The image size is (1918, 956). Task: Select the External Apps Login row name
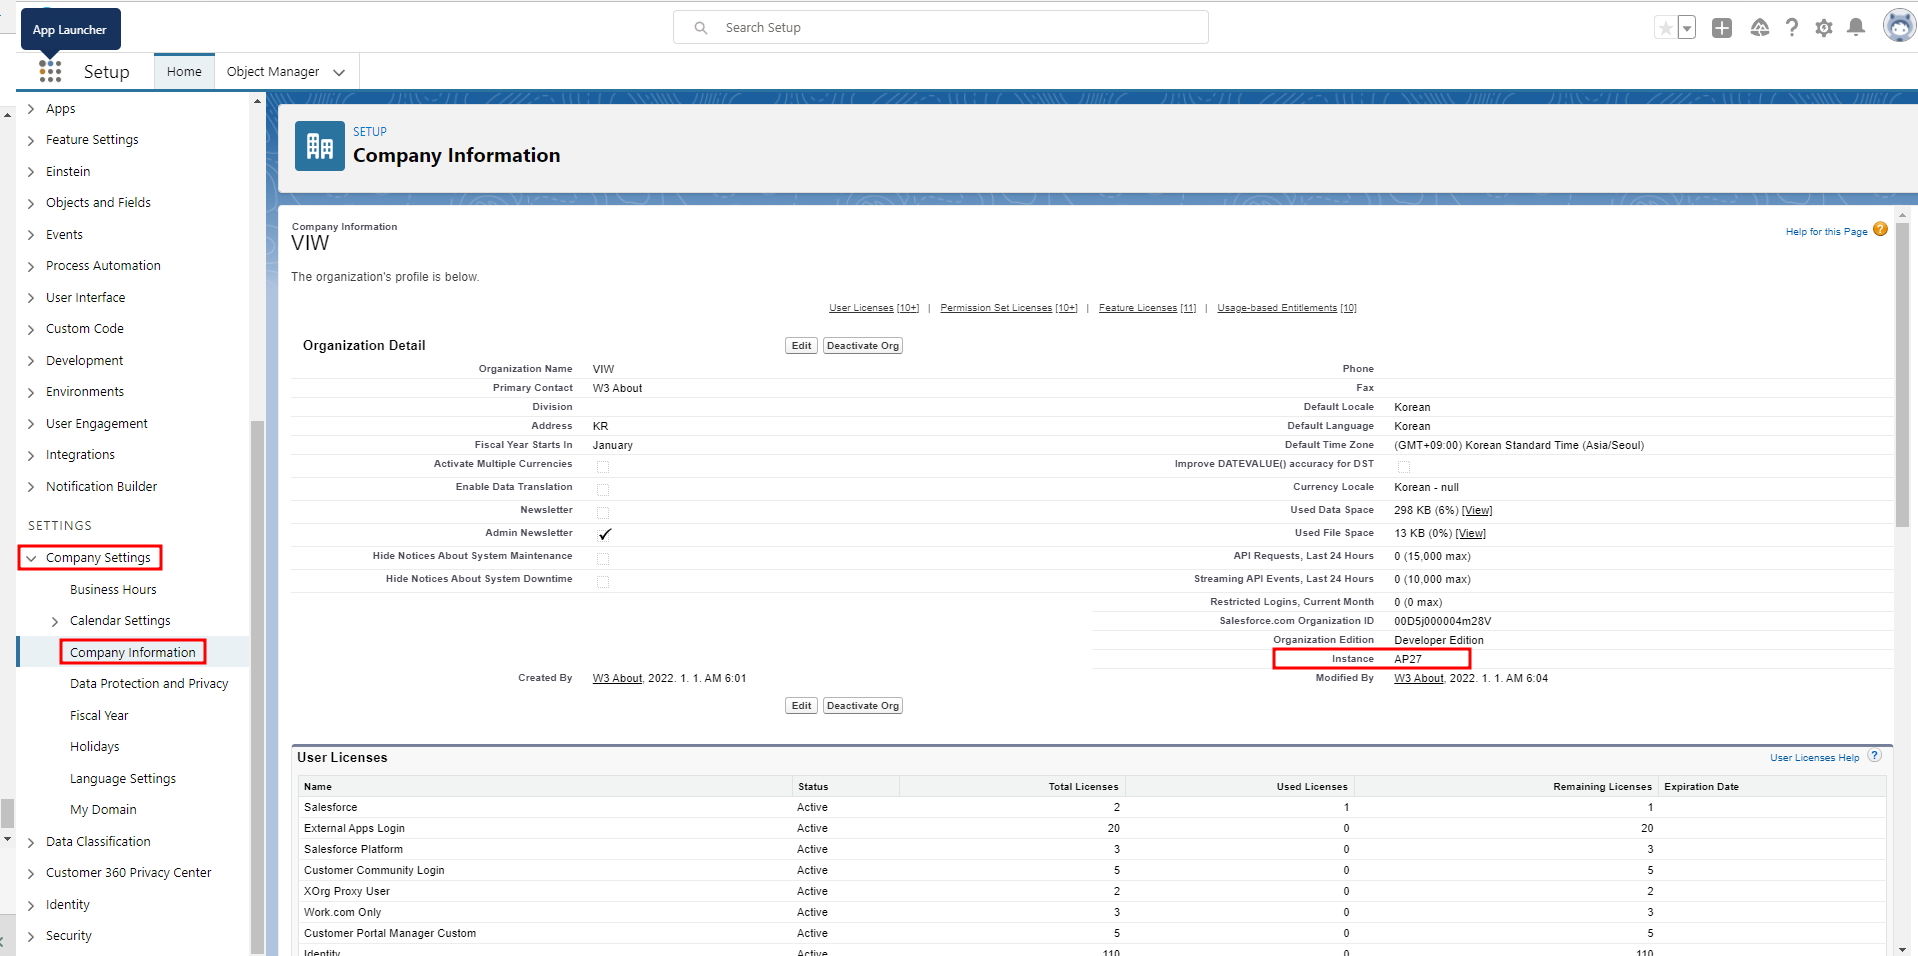[x=354, y=828]
